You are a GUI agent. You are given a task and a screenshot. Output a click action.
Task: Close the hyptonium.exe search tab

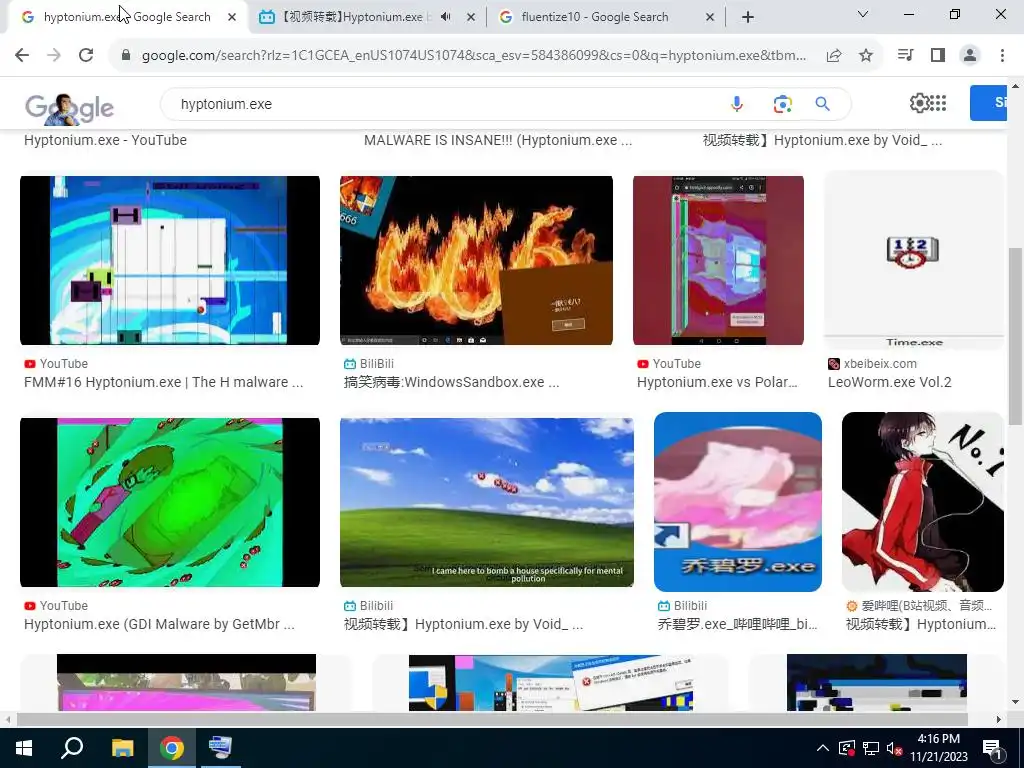point(232,17)
